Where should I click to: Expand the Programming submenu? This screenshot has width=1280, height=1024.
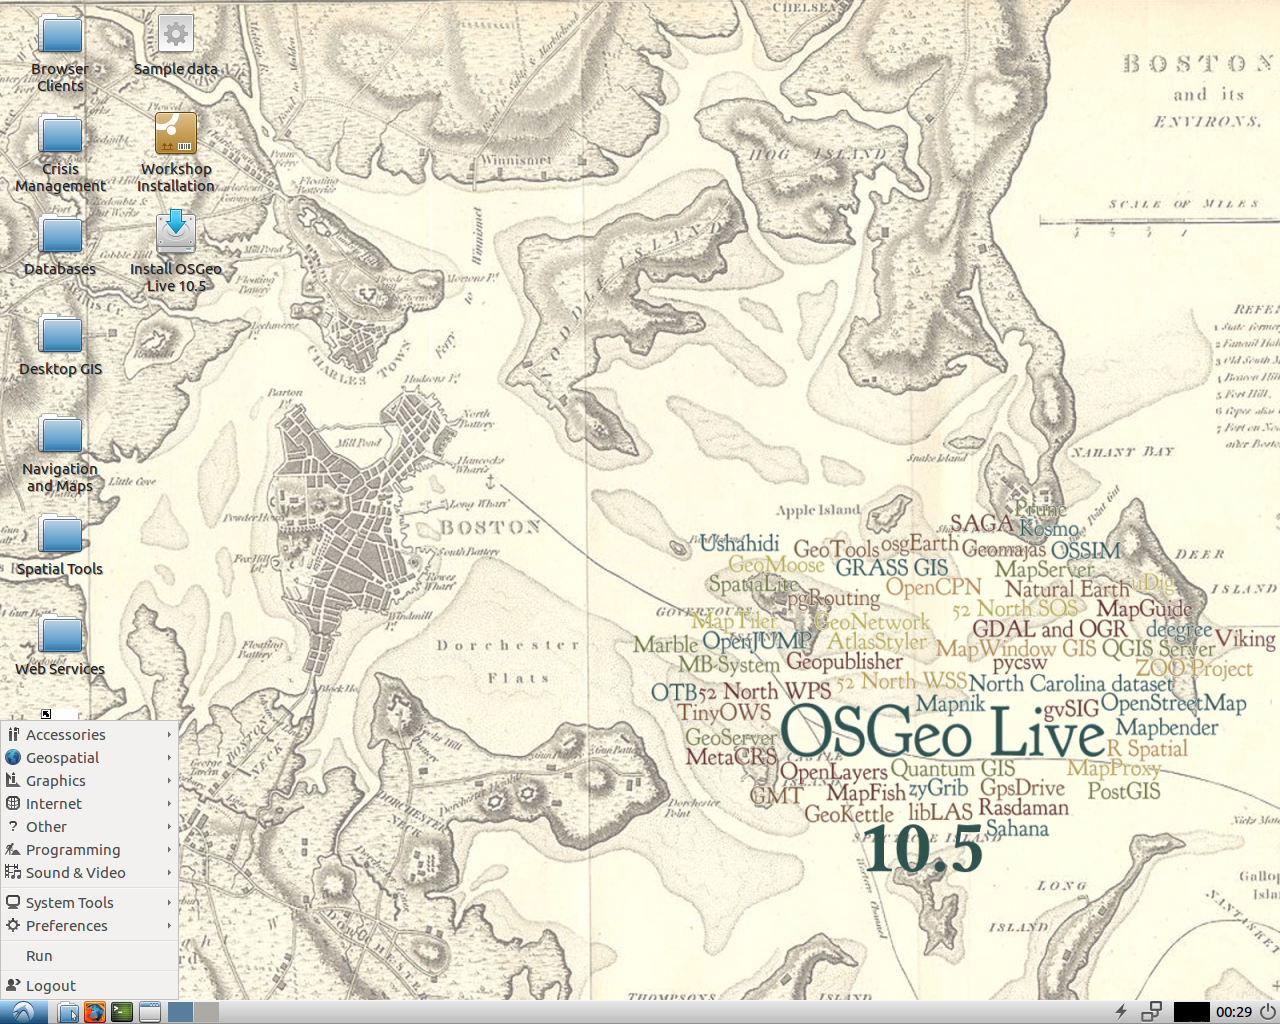(x=90, y=850)
